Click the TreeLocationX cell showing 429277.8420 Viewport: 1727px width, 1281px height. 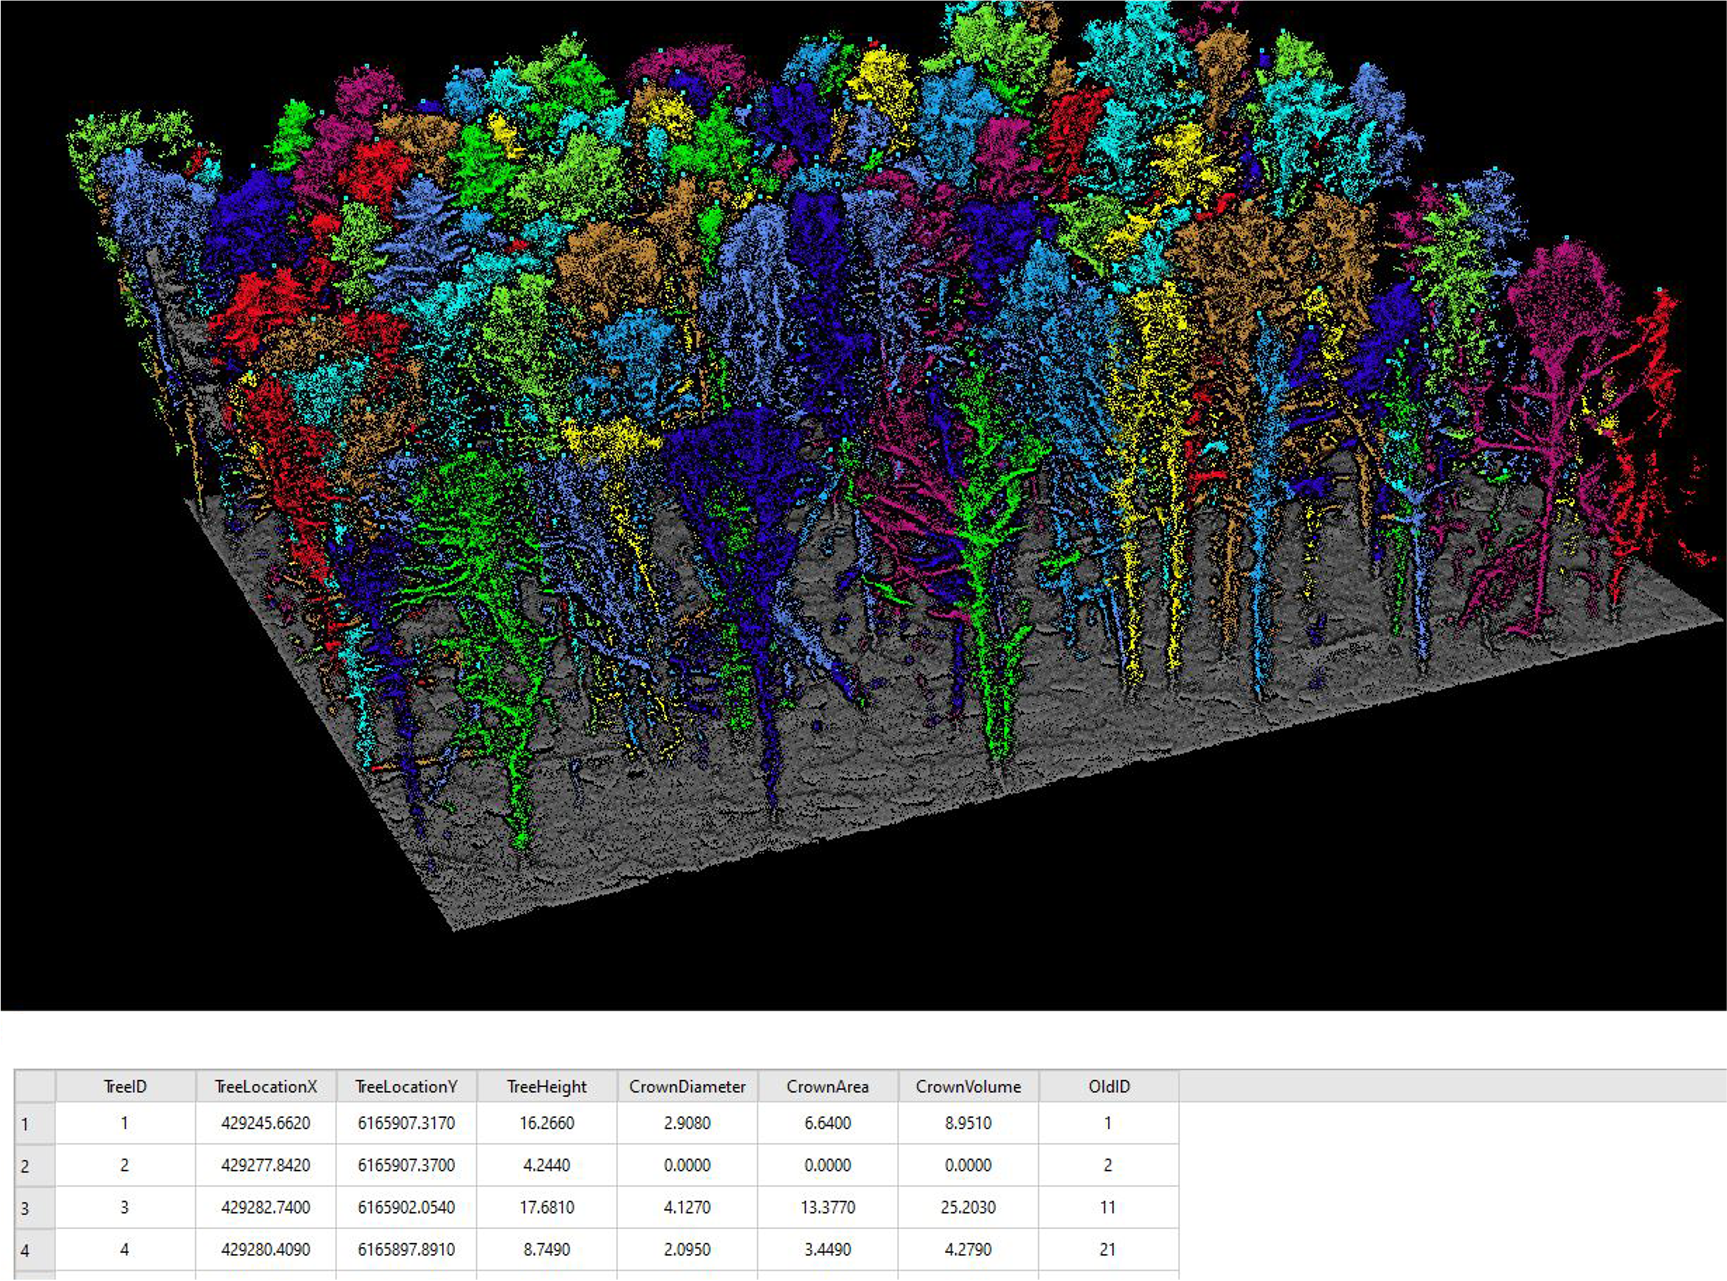click(266, 1165)
